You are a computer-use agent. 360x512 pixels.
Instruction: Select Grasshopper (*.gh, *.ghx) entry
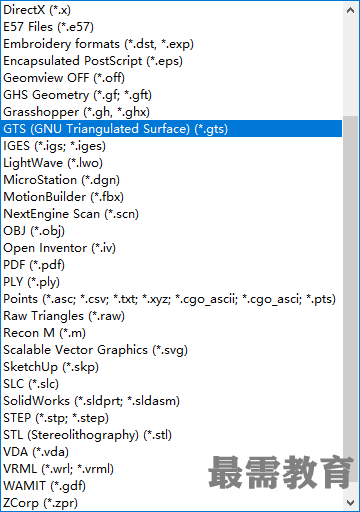click(171, 112)
